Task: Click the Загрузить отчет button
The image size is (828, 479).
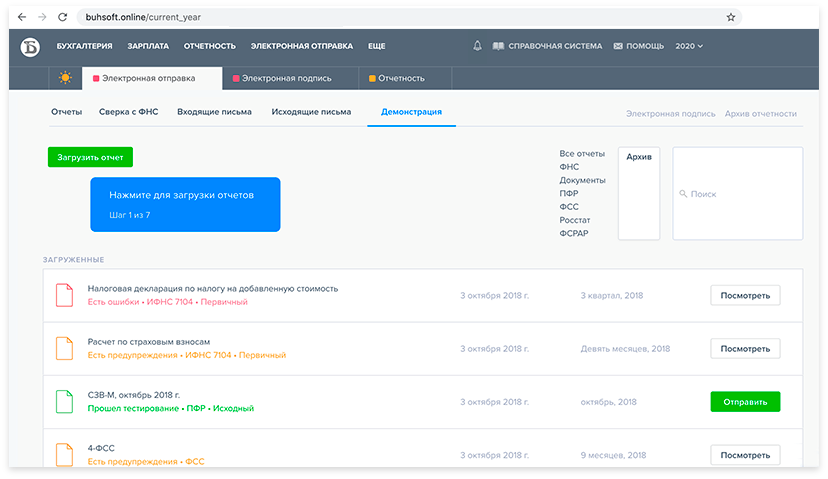Action: pyautogui.click(x=90, y=157)
